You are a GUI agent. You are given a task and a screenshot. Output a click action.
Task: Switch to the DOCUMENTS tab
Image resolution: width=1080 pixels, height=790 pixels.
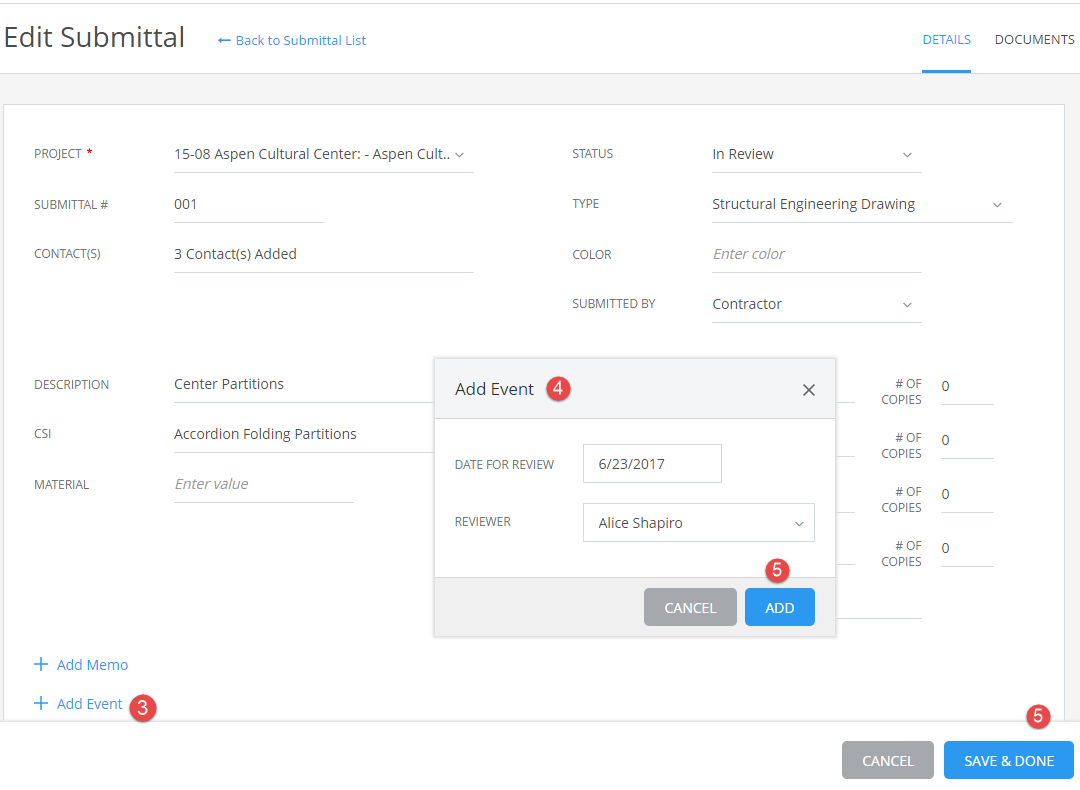[1035, 39]
